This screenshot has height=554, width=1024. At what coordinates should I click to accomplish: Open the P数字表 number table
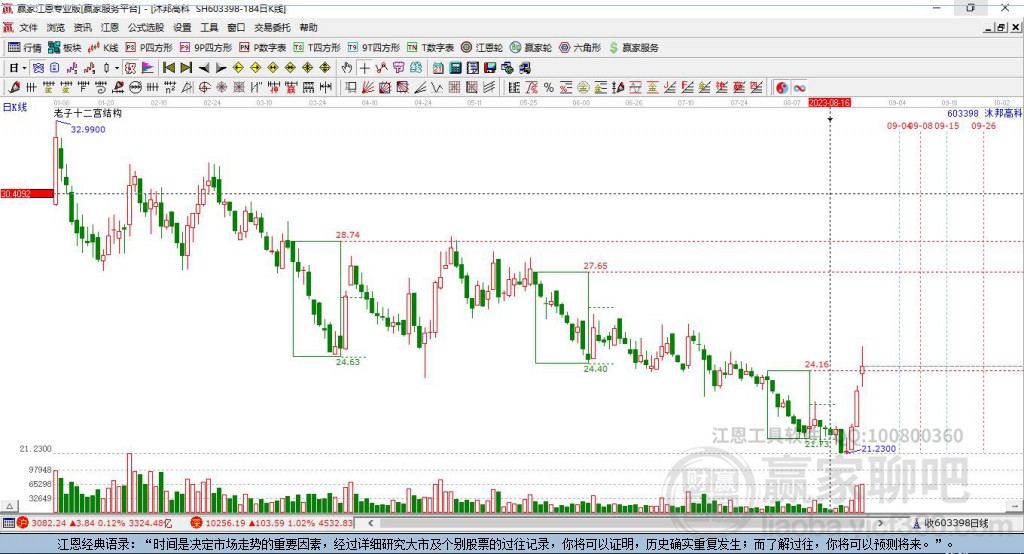coord(263,48)
